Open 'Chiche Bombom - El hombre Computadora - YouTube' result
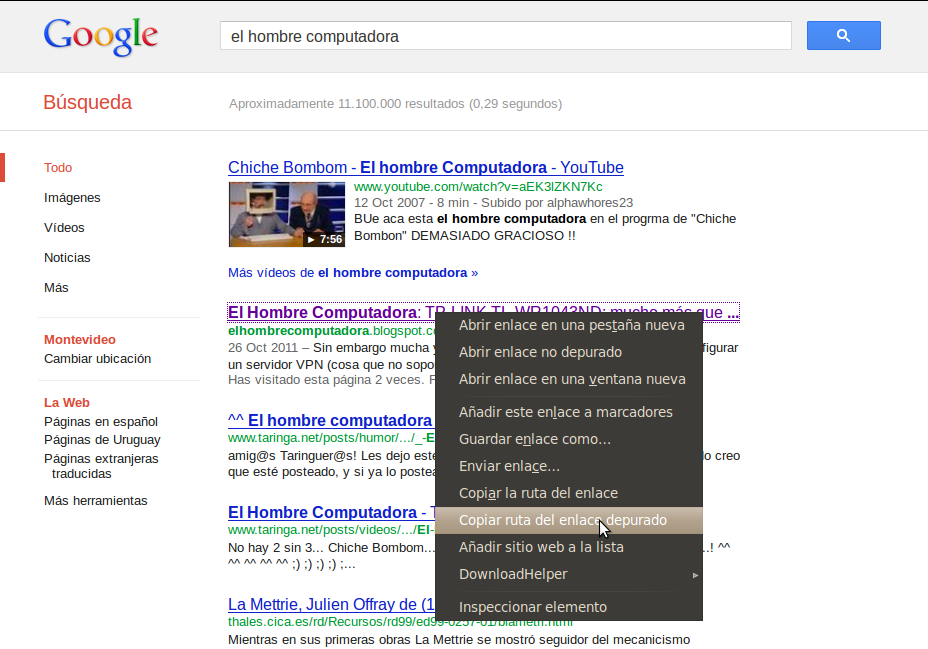The image size is (928, 649). tap(426, 167)
